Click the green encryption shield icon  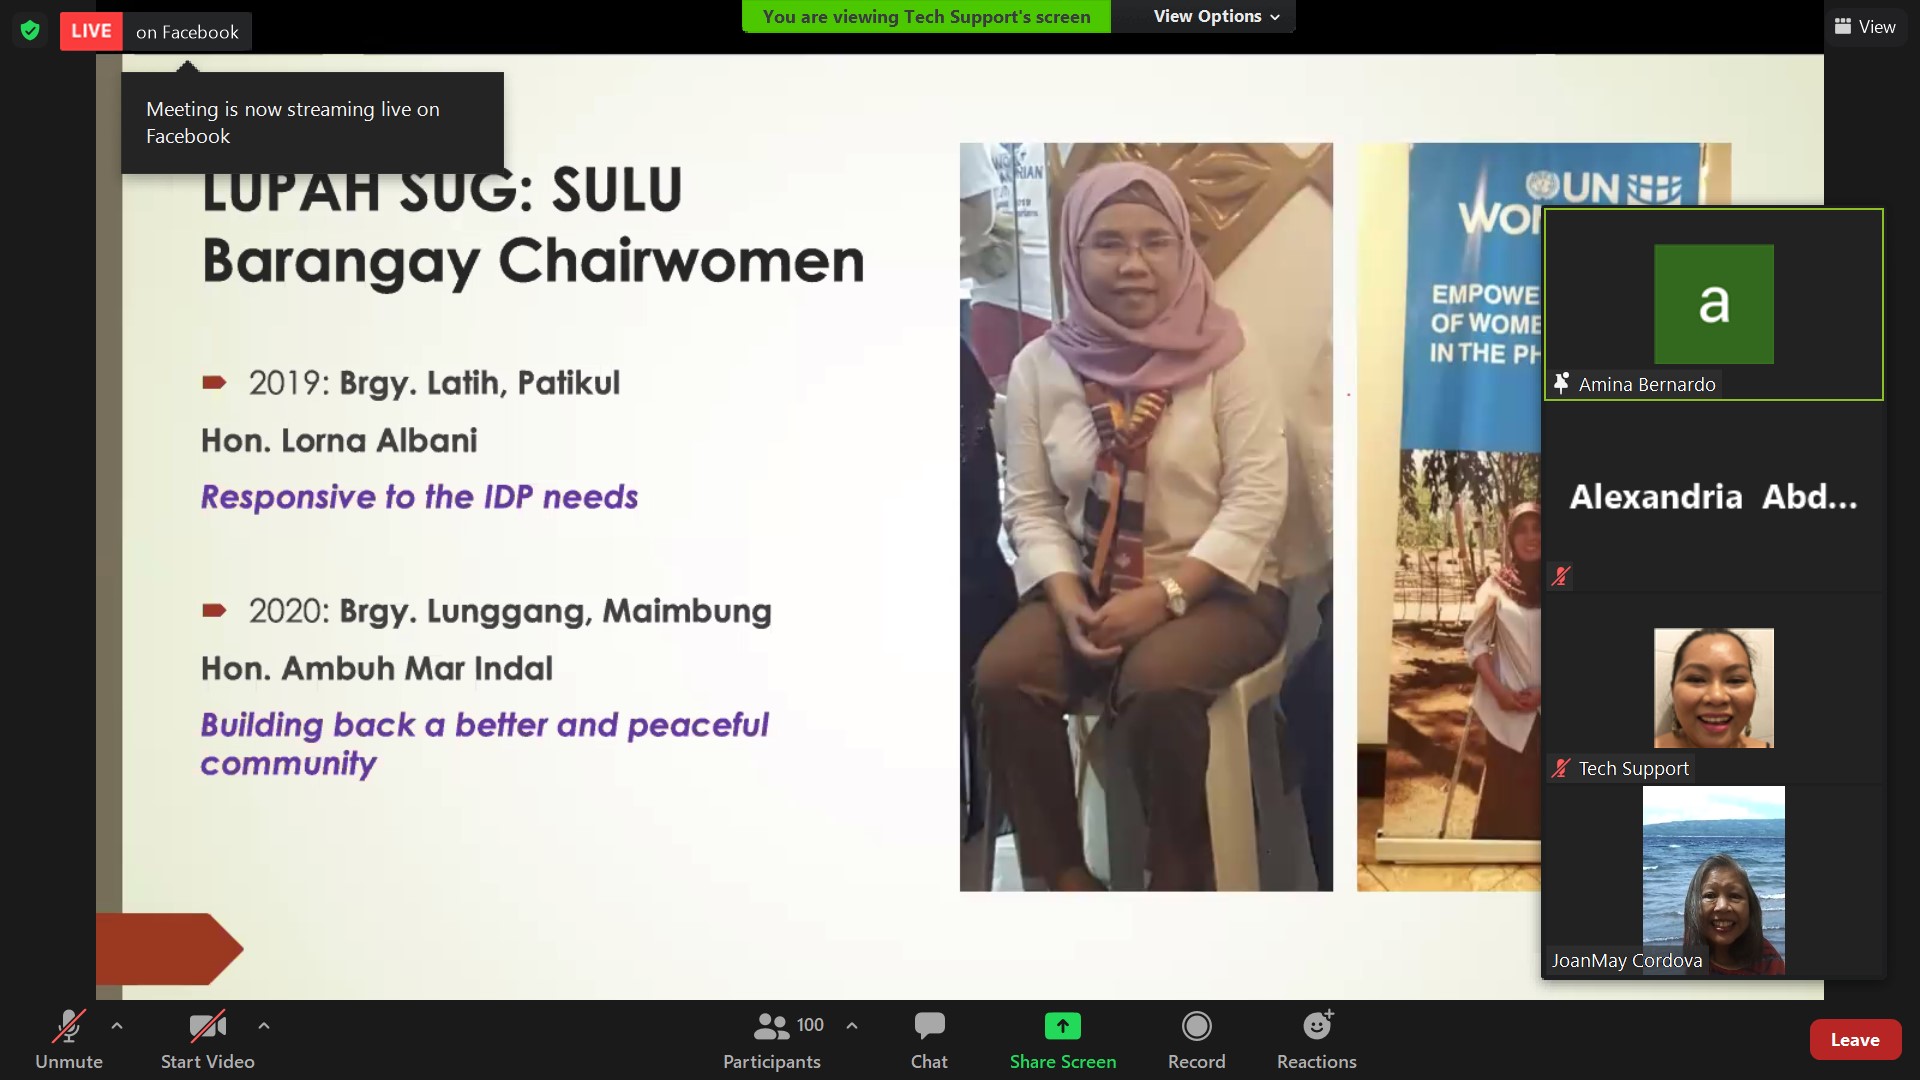(30, 31)
